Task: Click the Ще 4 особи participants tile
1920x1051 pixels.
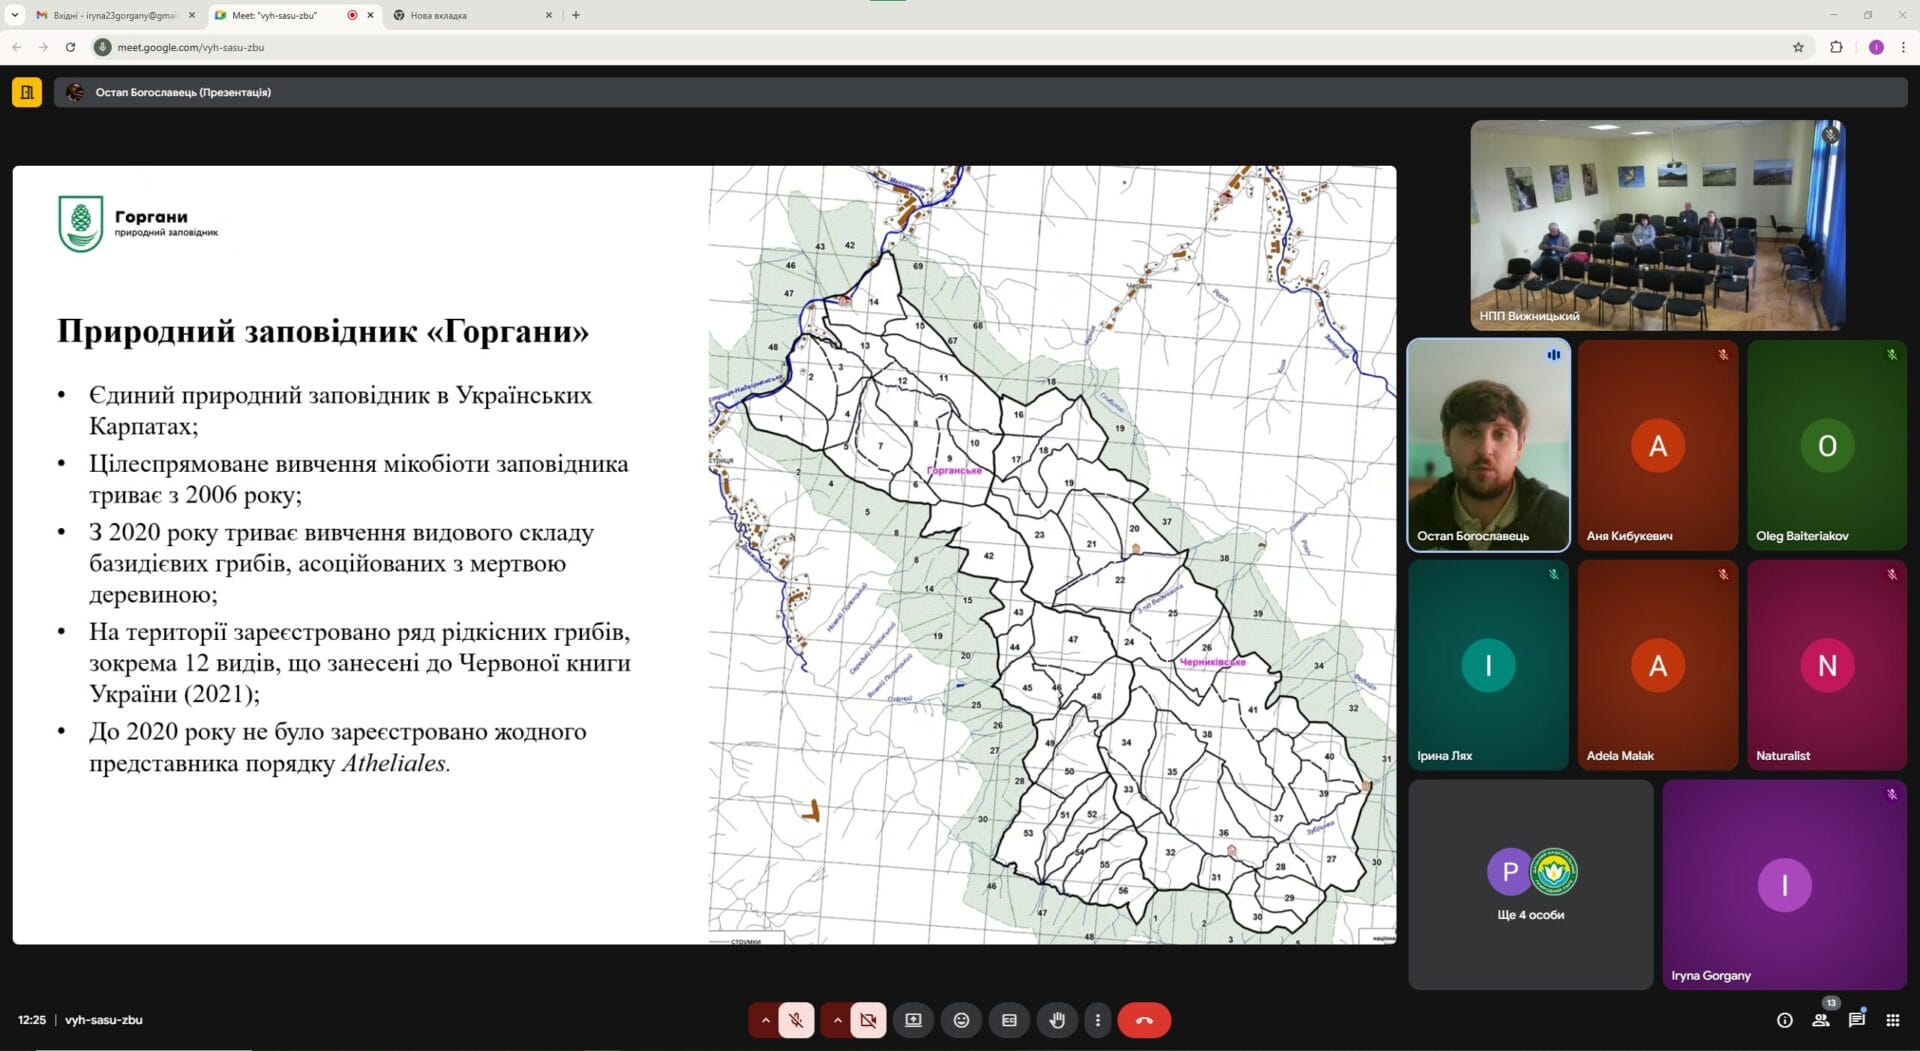Action: tap(1530, 884)
